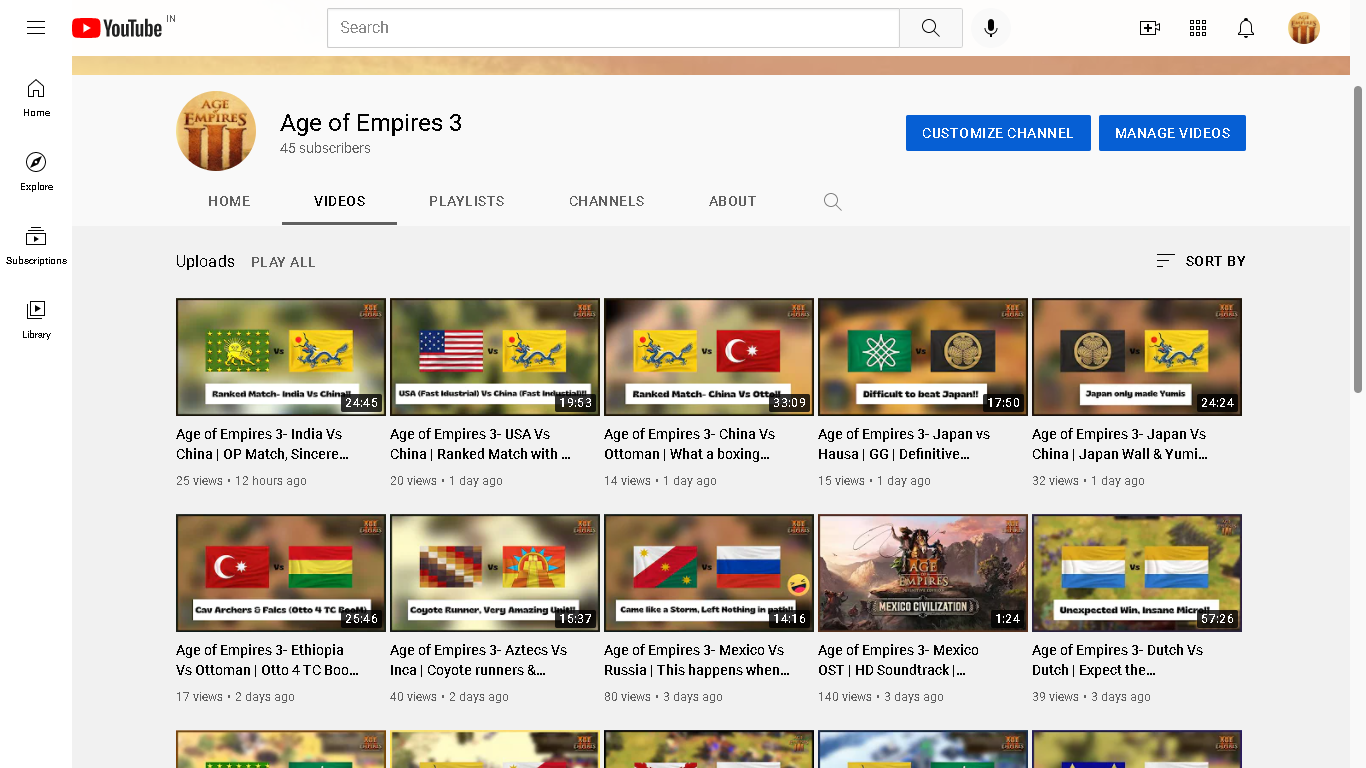The height and width of the screenshot is (768, 1366).
Task: Click the Age of Empires channel avatar
Action: coord(216,131)
